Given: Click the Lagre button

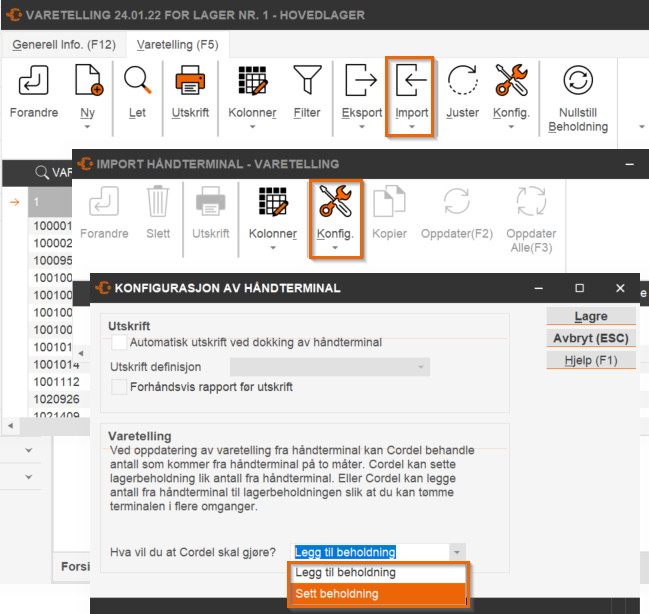Looking at the screenshot, I should click(x=591, y=316).
